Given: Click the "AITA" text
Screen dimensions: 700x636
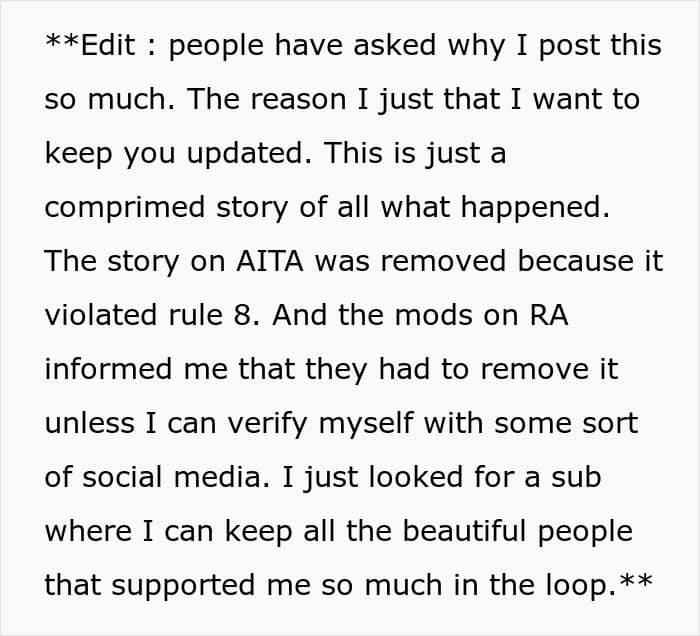Looking at the screenshot, I should coord(270,261).
